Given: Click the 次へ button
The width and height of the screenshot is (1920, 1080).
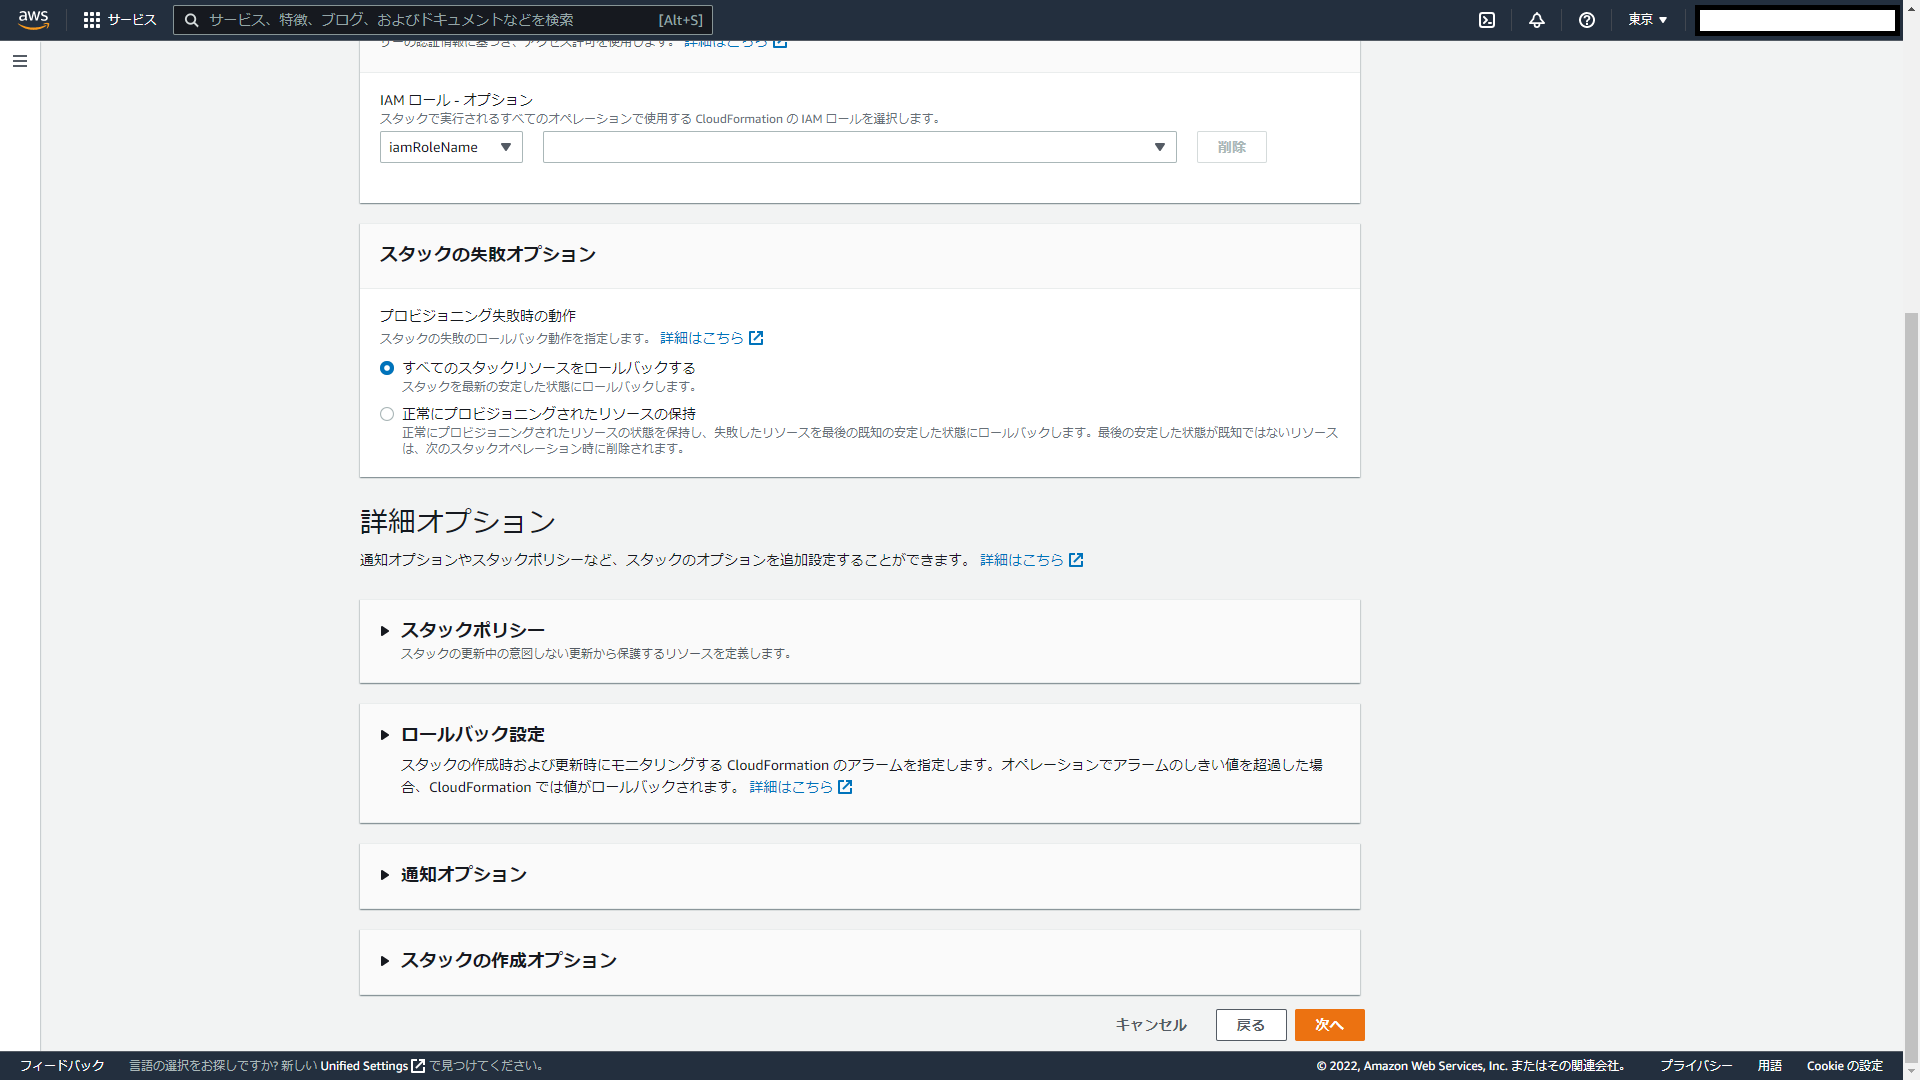Looking at the screenshot, I should point(1329,1025).
